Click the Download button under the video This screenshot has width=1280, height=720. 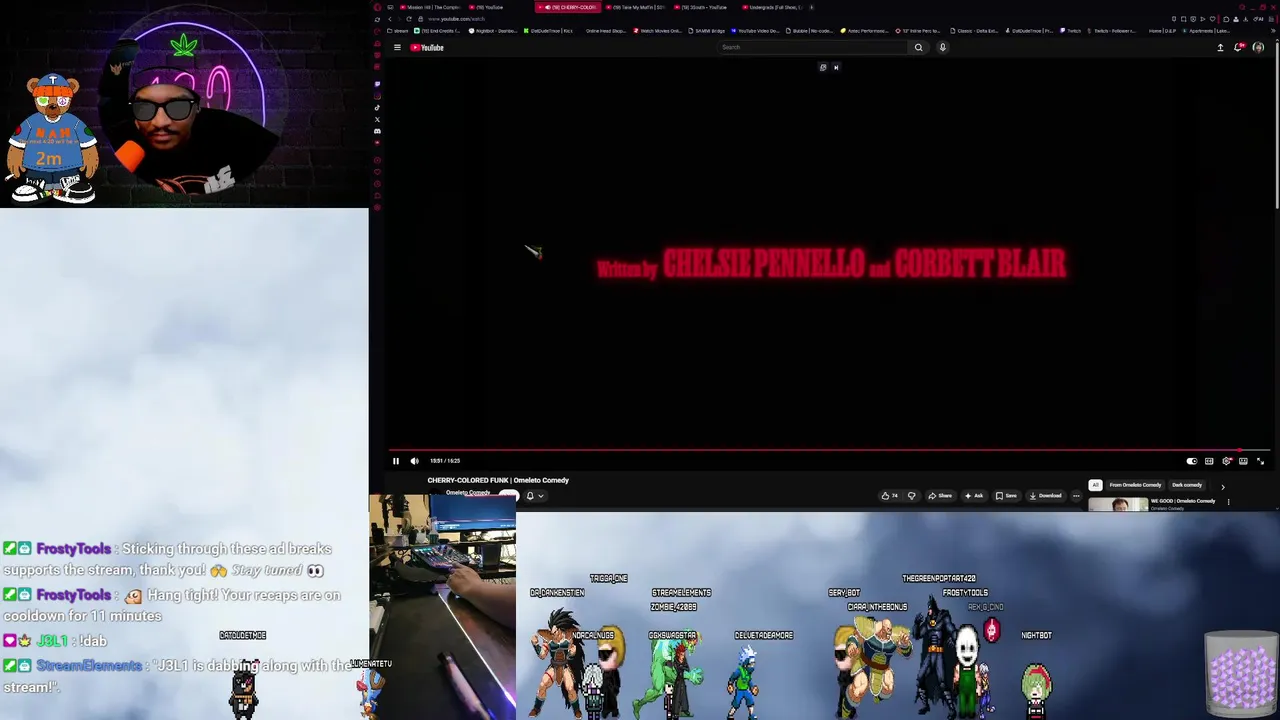(x=1045, y=496)
